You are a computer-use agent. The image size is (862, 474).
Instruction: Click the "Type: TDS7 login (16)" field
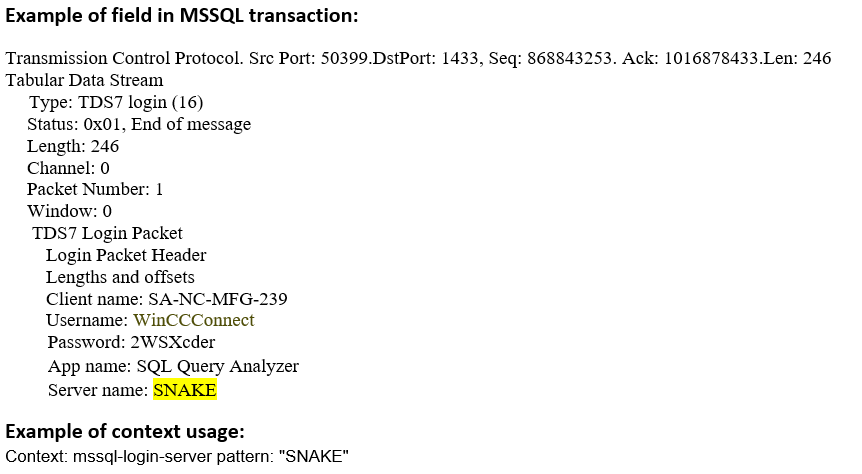click(x=117, y=102)
